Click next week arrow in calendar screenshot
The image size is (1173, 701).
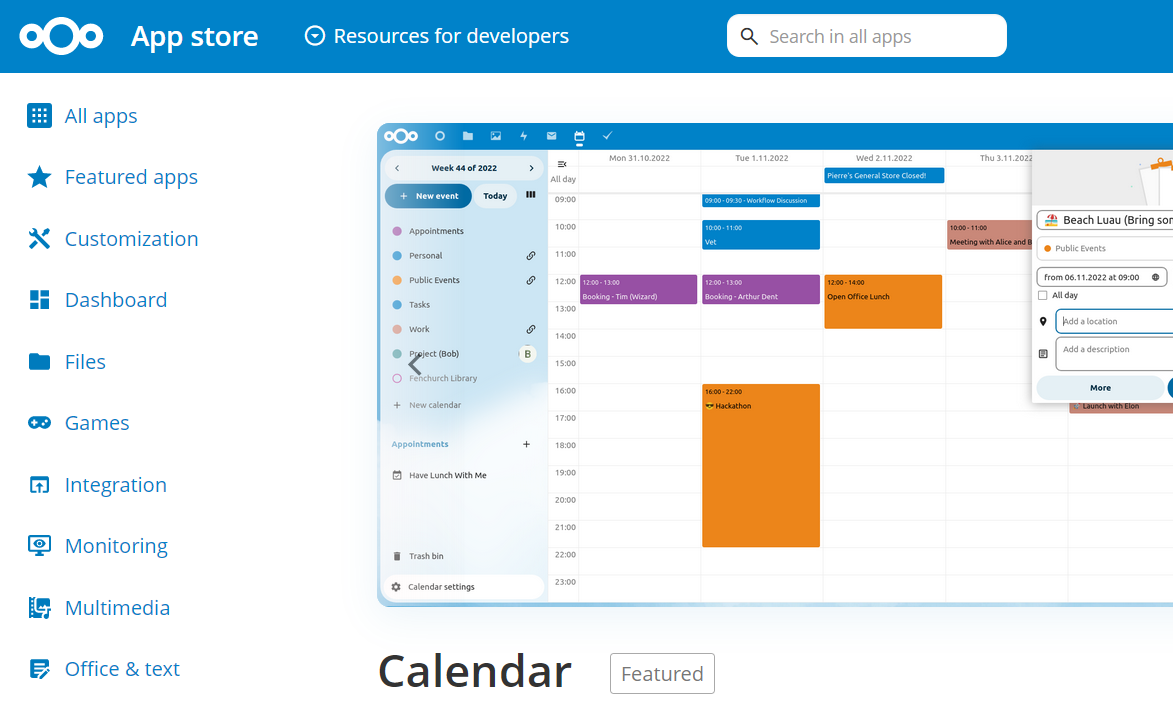(x=531, y=168)
